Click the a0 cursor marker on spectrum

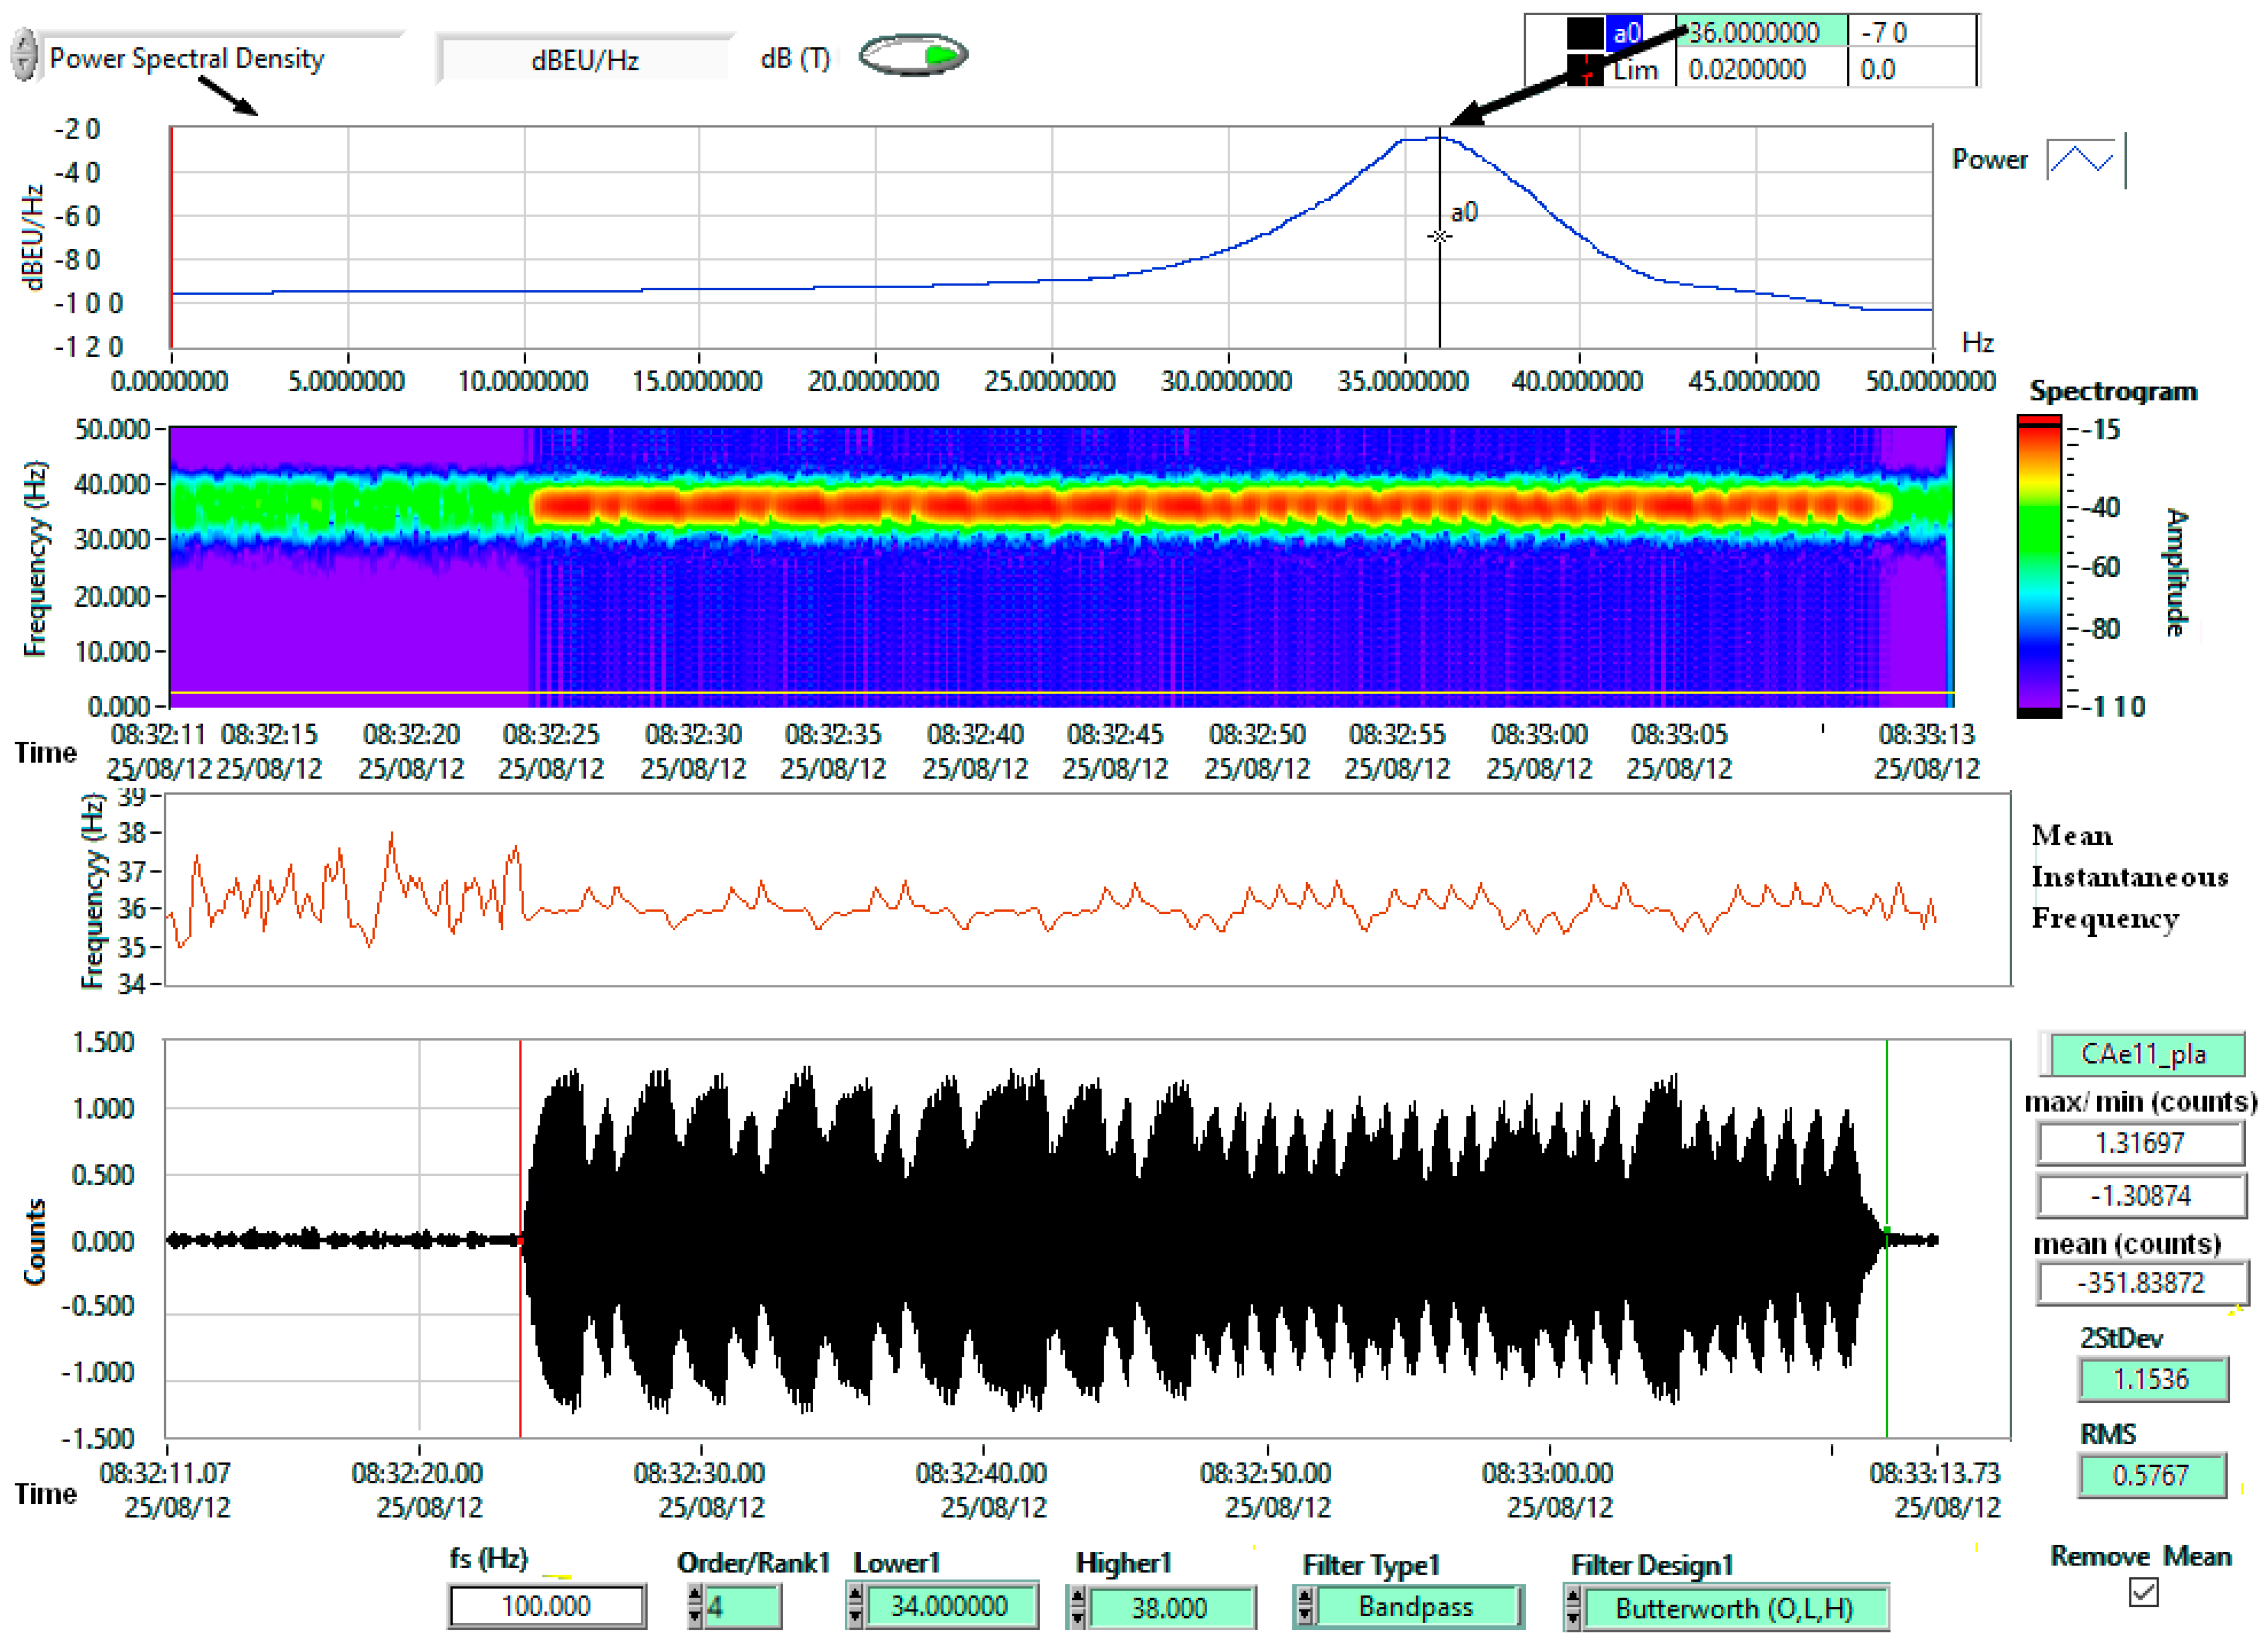click(x=1439, y=237)
